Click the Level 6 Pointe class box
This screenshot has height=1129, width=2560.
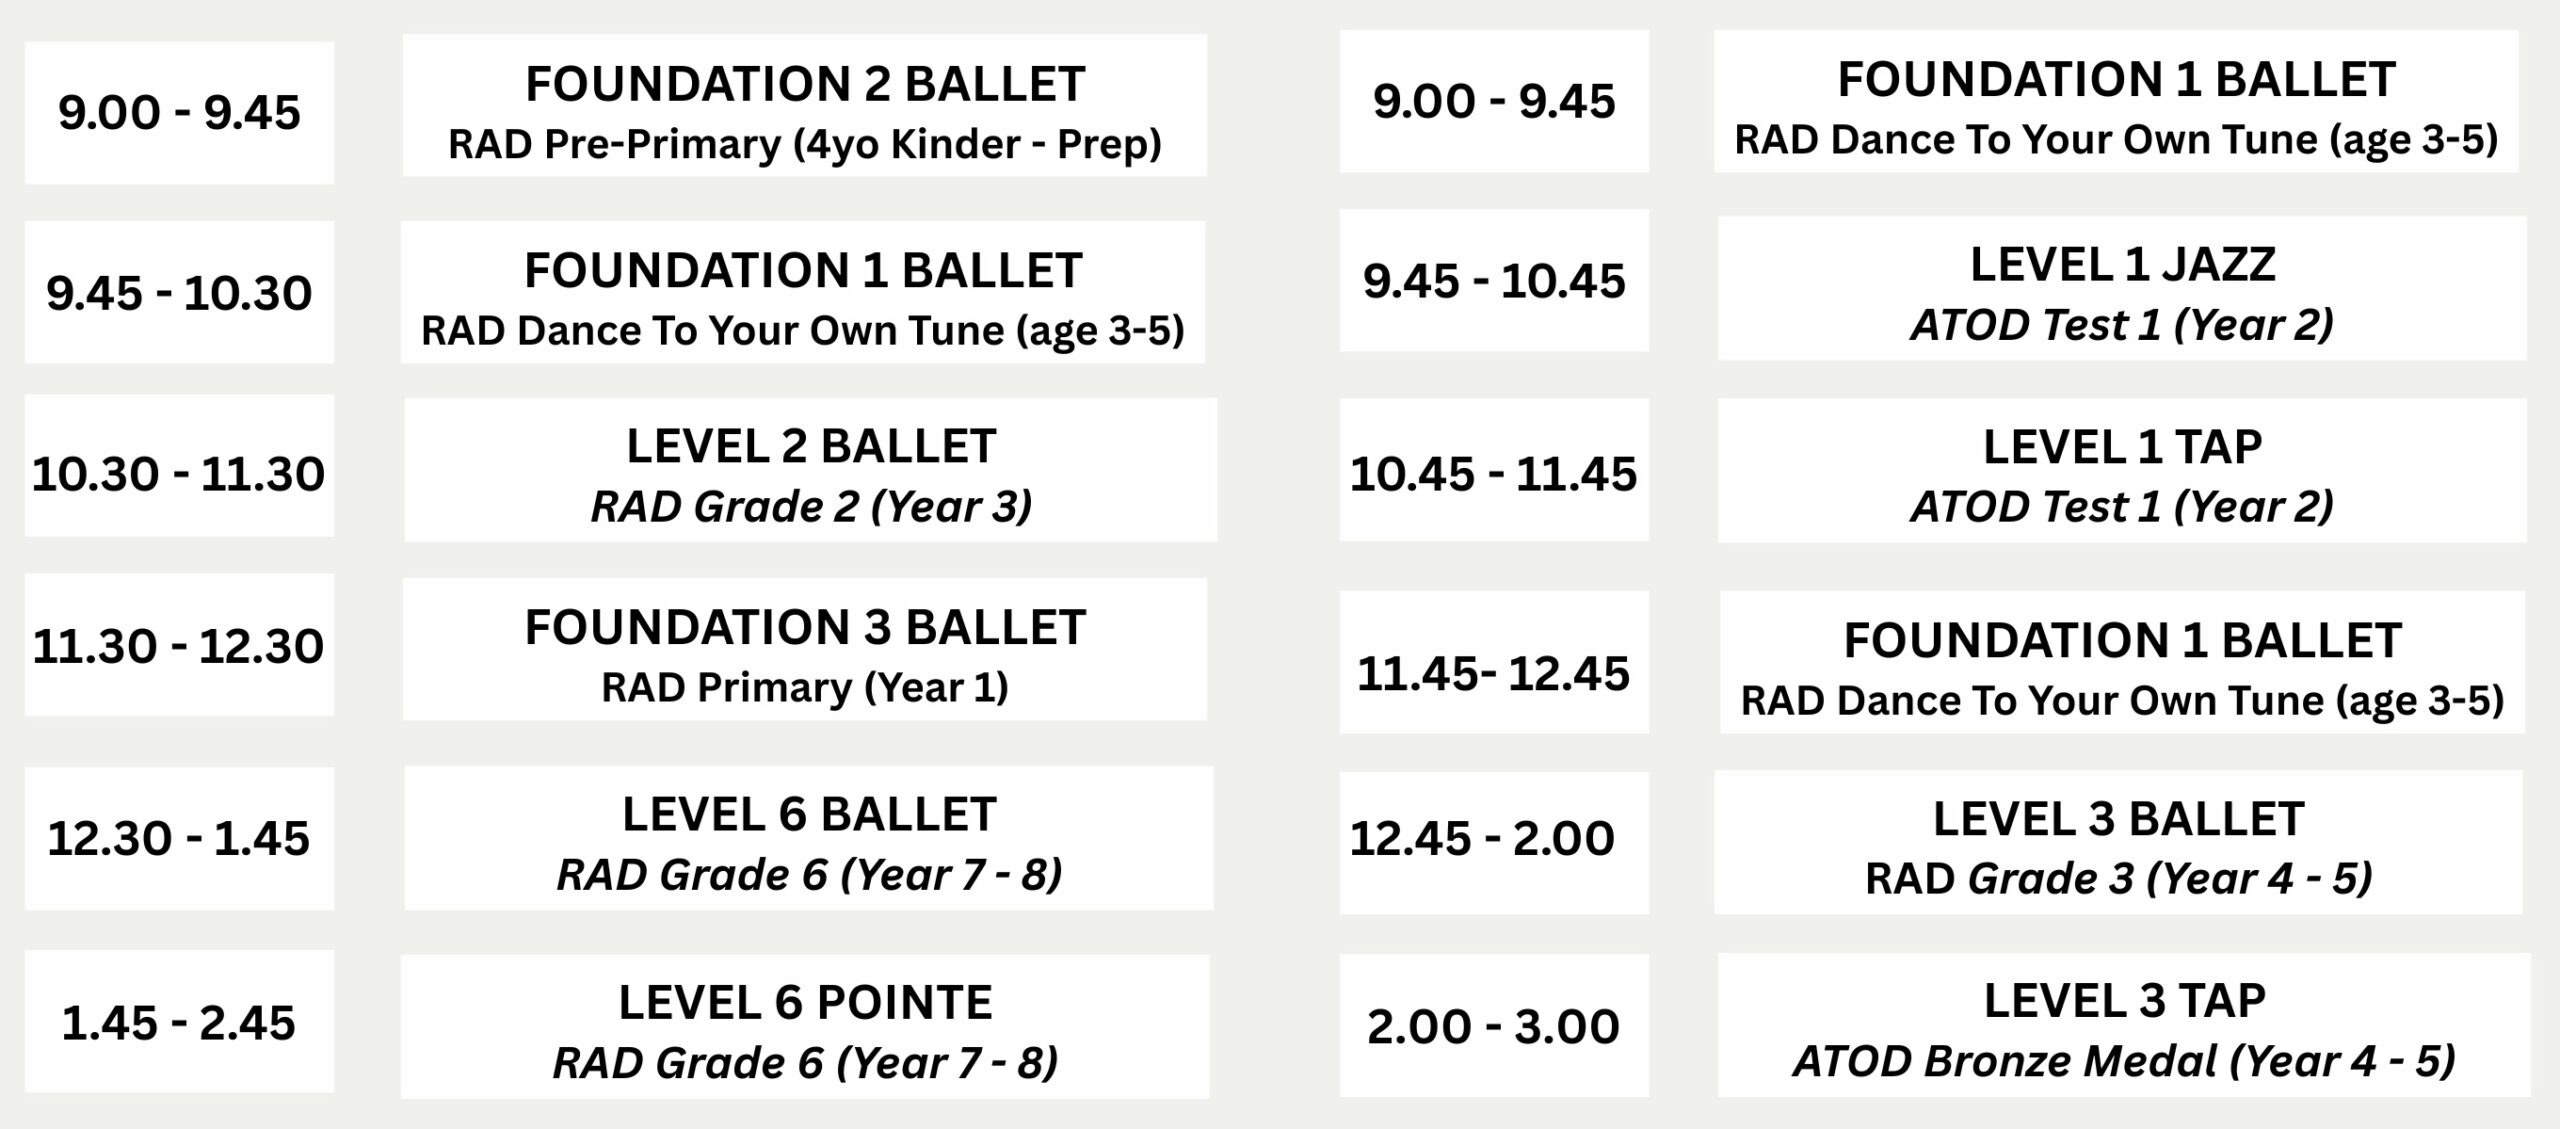point(805,1027)
